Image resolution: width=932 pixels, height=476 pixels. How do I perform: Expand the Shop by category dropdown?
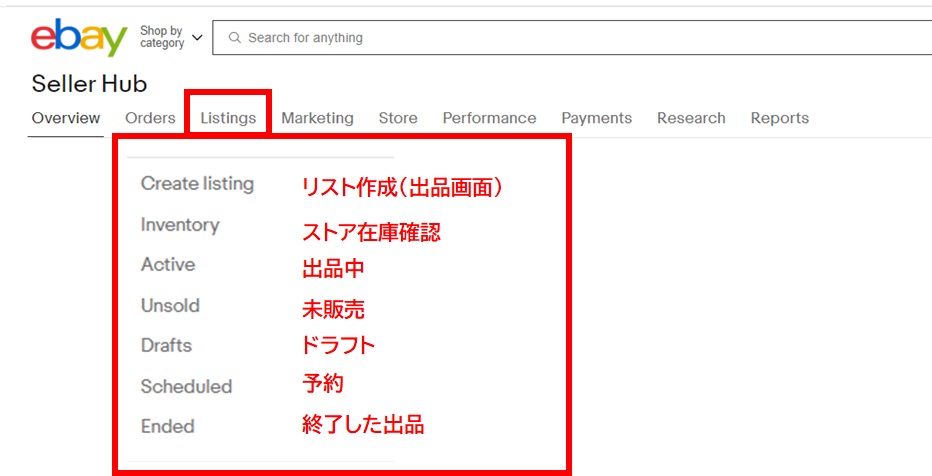click(171, 38)
